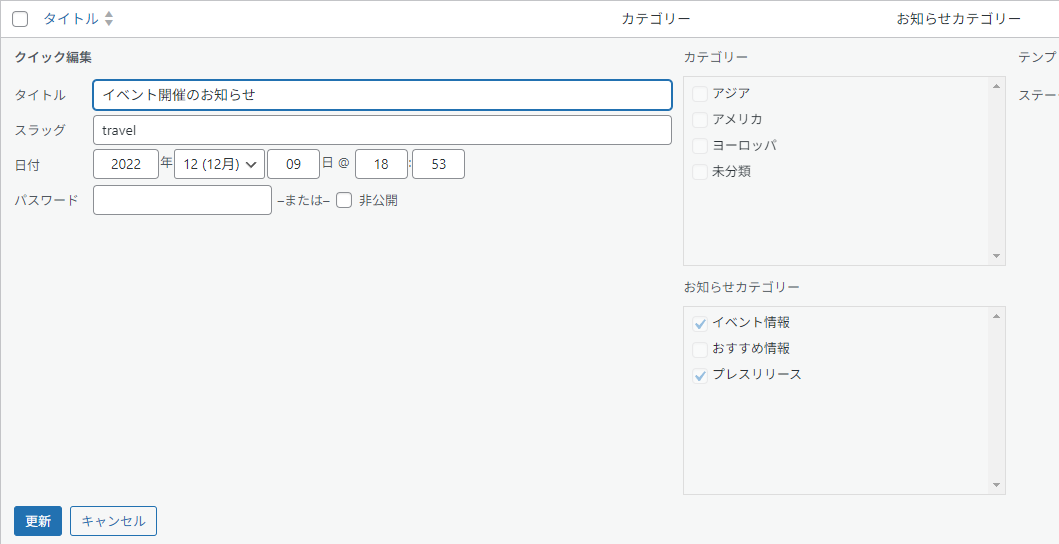Click the year field showing 2022

pos(126,164)
